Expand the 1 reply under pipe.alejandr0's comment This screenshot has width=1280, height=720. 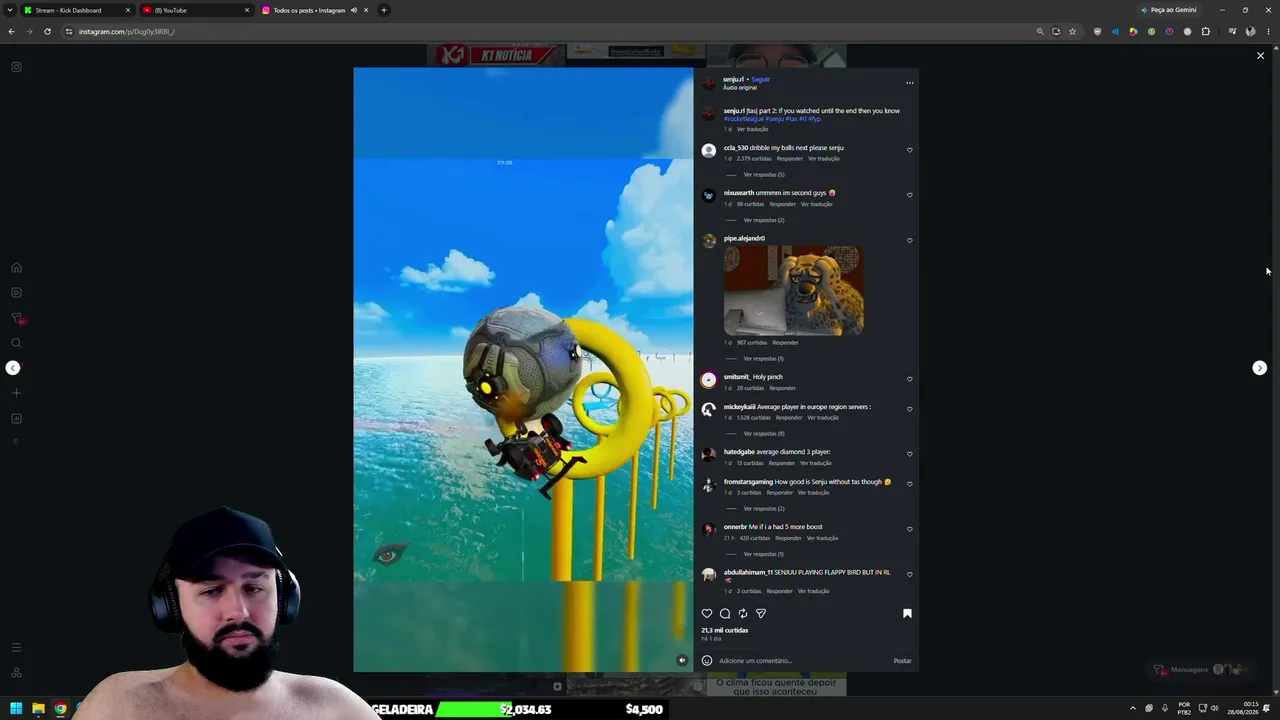coord(764,358)
